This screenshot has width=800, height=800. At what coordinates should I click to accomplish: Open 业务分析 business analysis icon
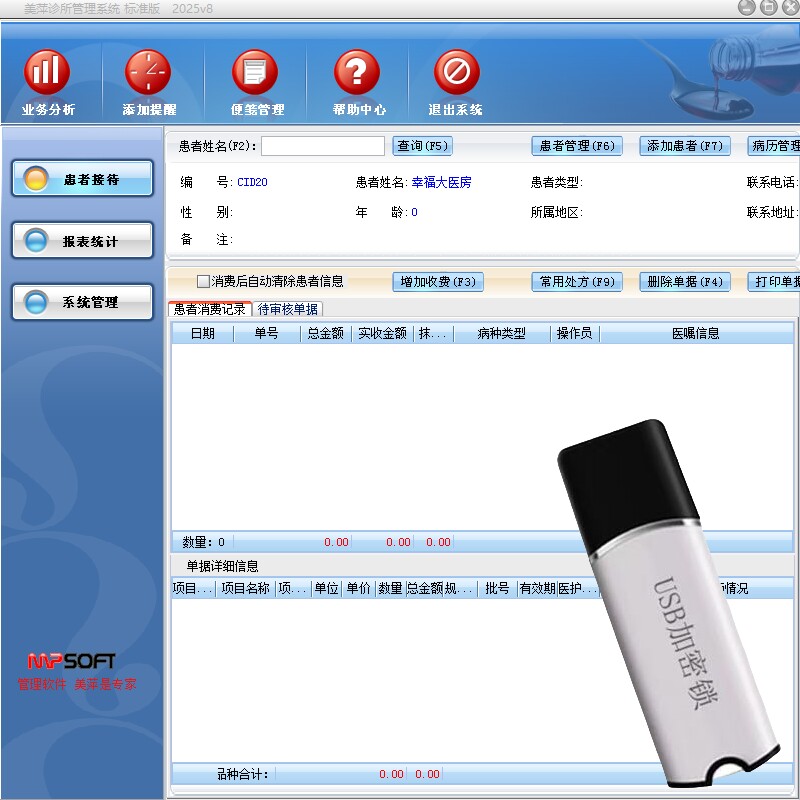tap(46, 72)
